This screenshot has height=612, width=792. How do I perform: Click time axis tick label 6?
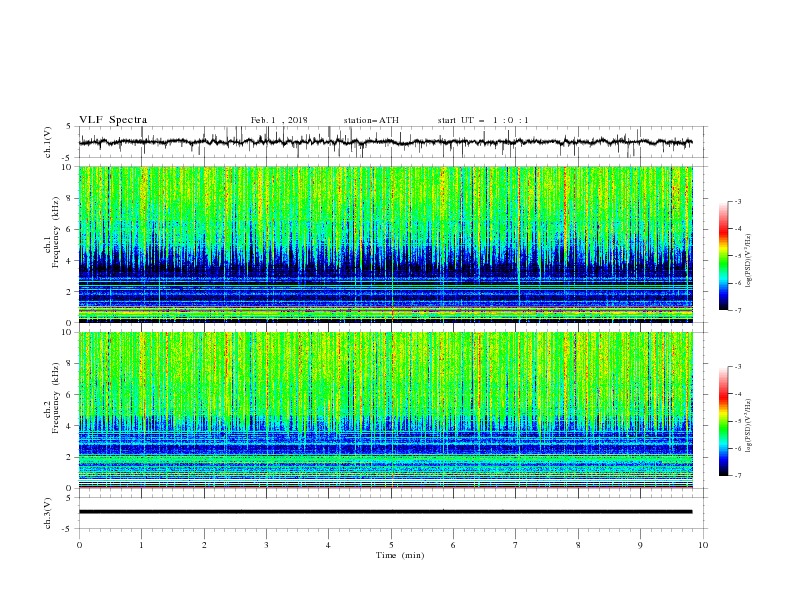[454, 545]
